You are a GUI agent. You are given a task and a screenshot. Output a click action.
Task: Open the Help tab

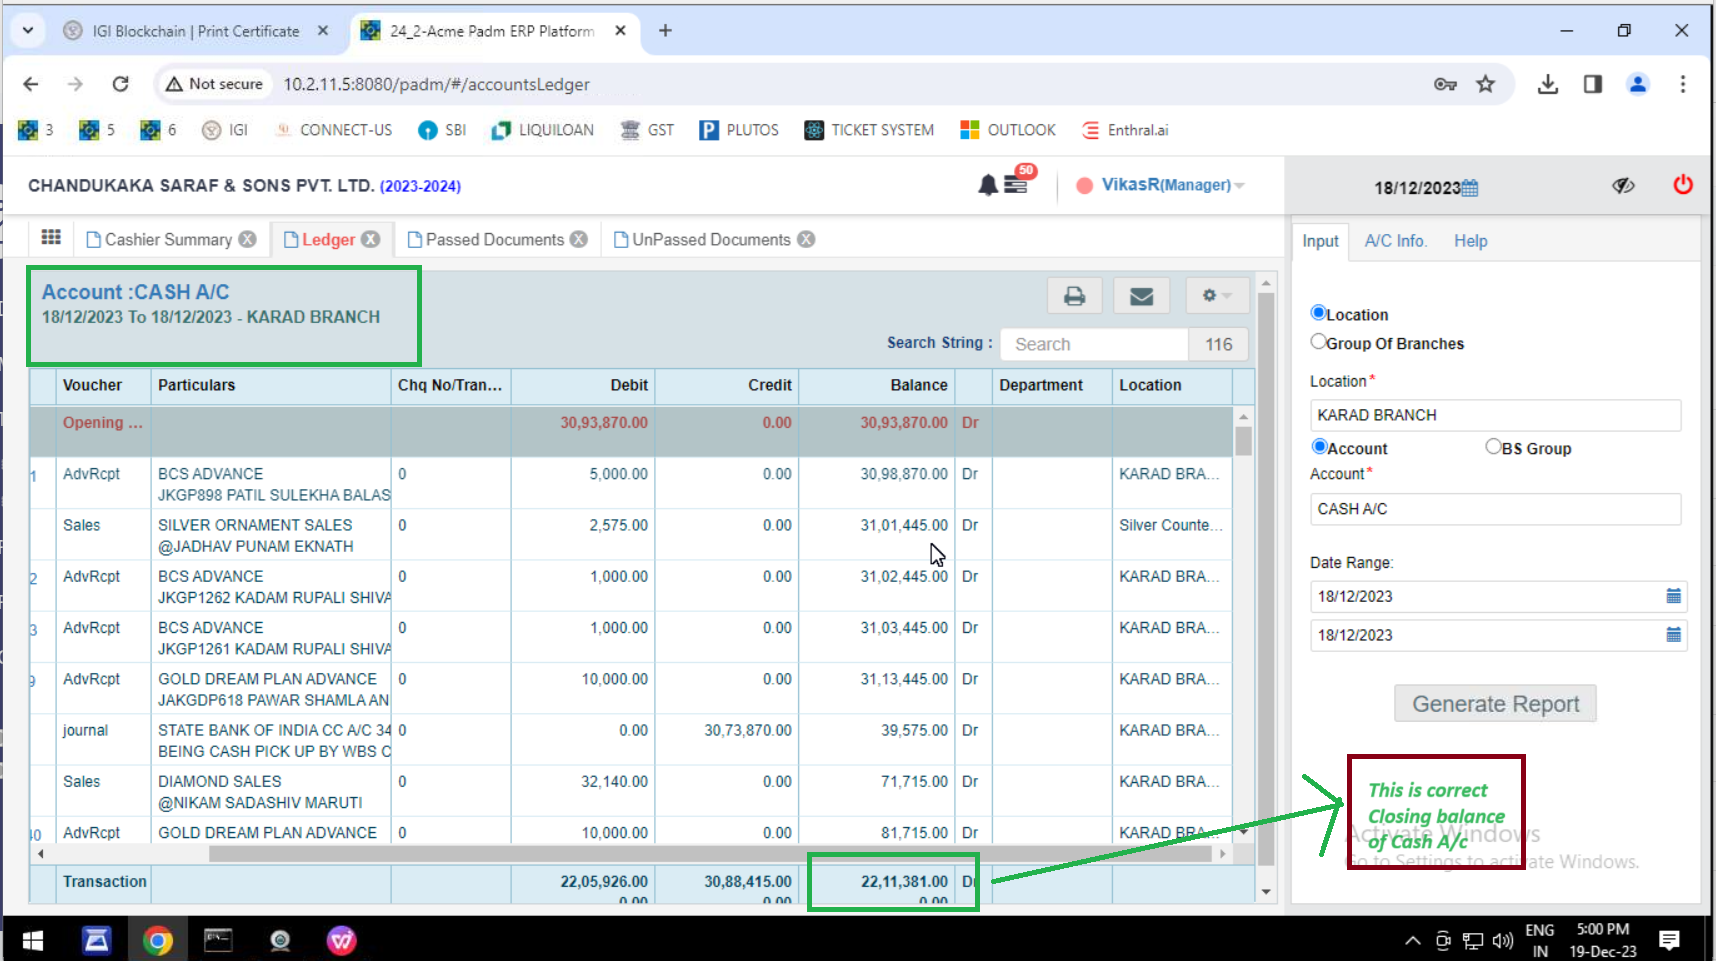(x=1470, y=241)
